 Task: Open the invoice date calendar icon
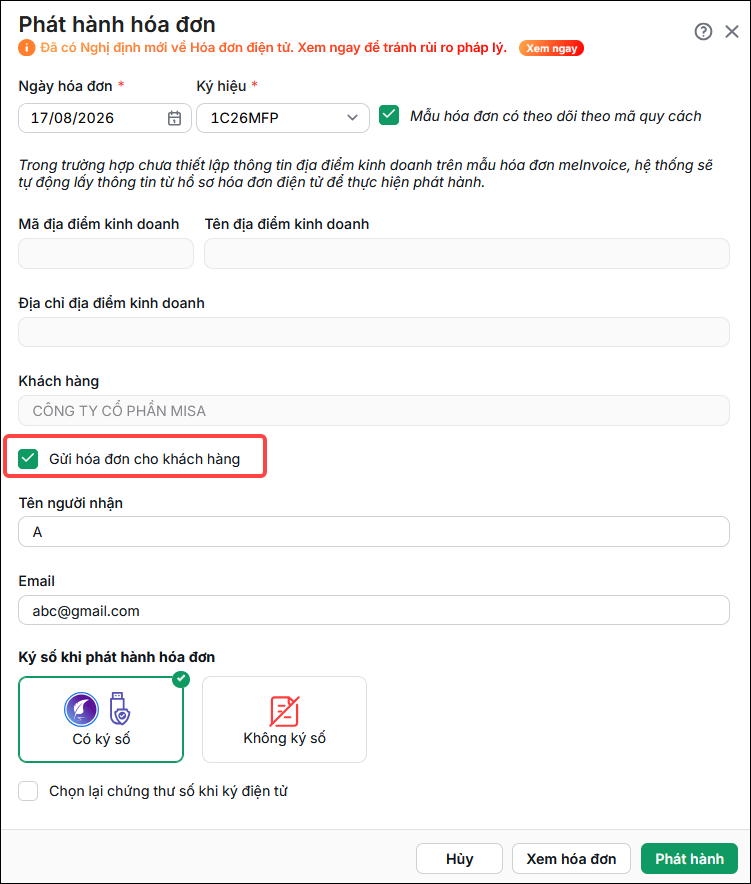(174, 118)
